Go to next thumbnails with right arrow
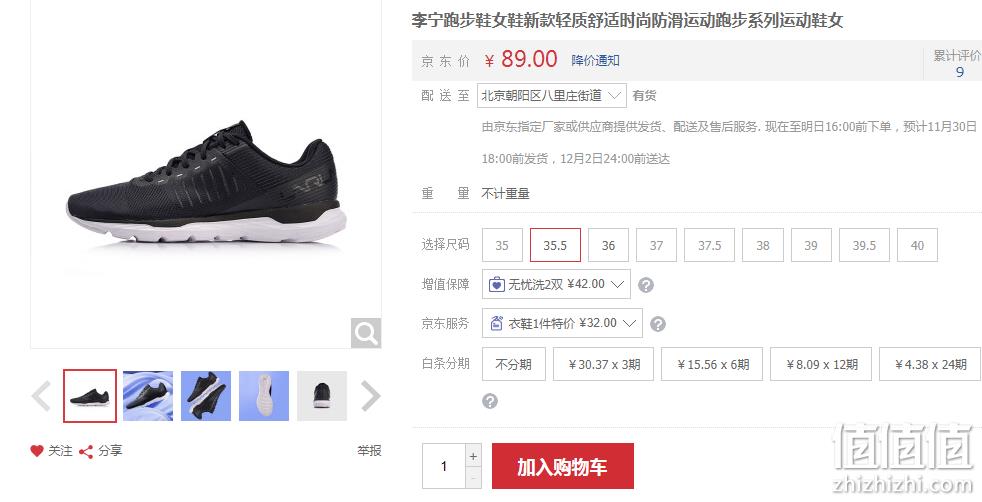 pos(370,396)
